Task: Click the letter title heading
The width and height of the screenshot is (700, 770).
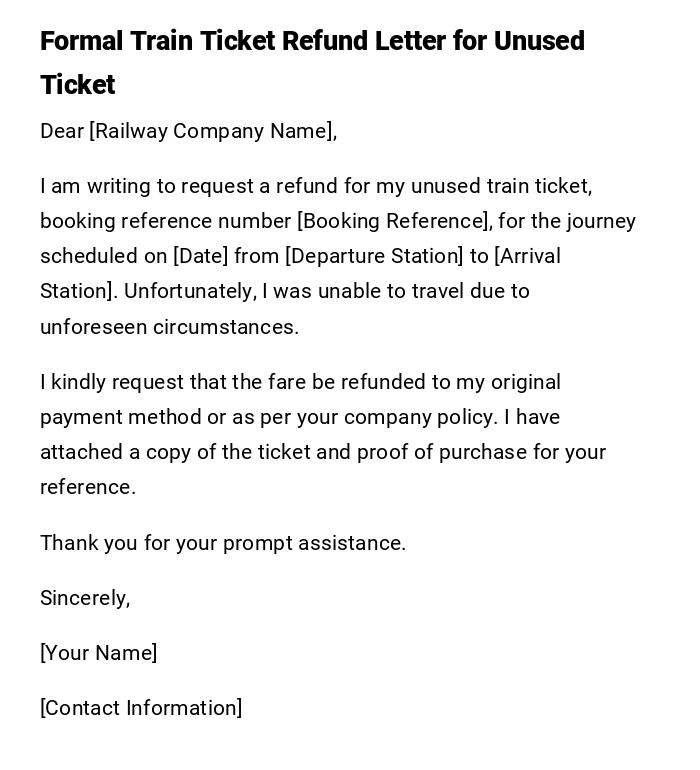Action: click(312, 42)
